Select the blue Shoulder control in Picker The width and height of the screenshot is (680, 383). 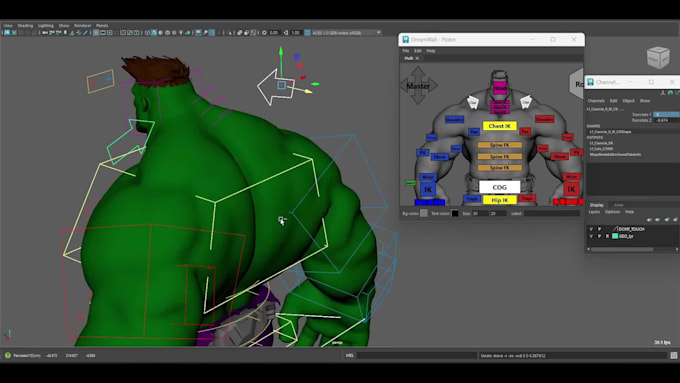(454, 119)
